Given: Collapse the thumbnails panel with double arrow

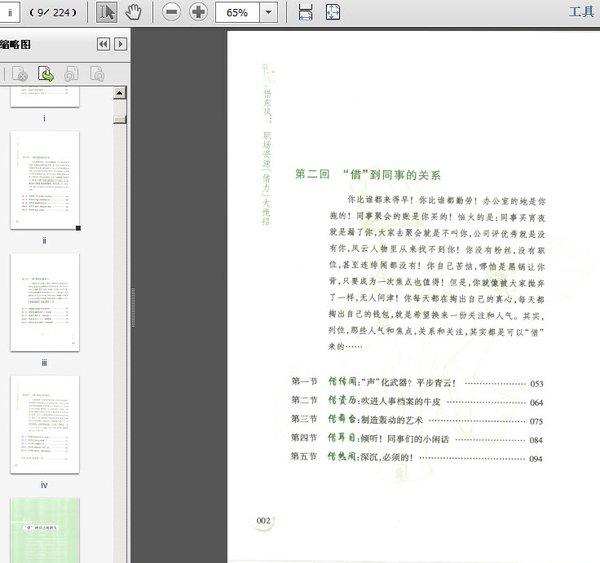Looking at the screenshot, I should 103,44.
